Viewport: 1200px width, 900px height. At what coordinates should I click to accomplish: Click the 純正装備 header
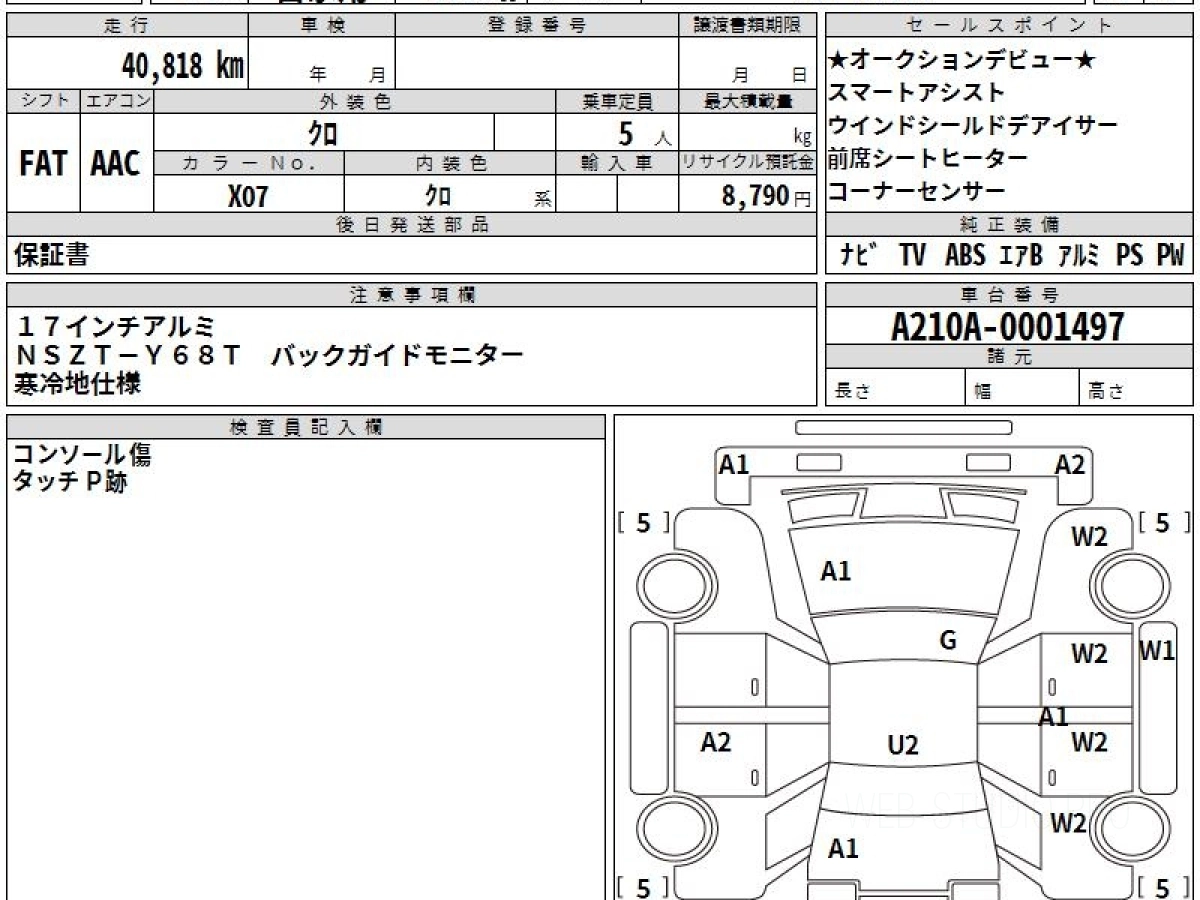tap(1010, 225)
